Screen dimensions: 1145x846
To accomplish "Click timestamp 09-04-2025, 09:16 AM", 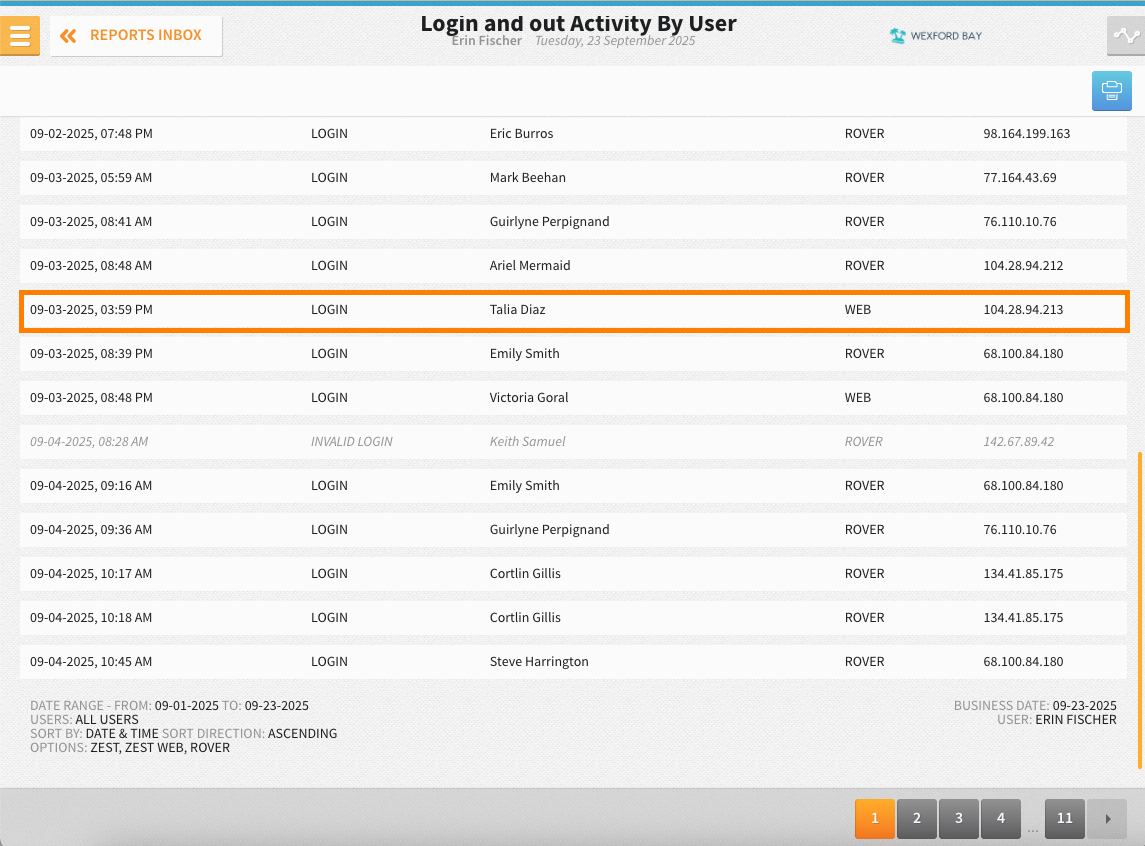I will pos(91,486).
